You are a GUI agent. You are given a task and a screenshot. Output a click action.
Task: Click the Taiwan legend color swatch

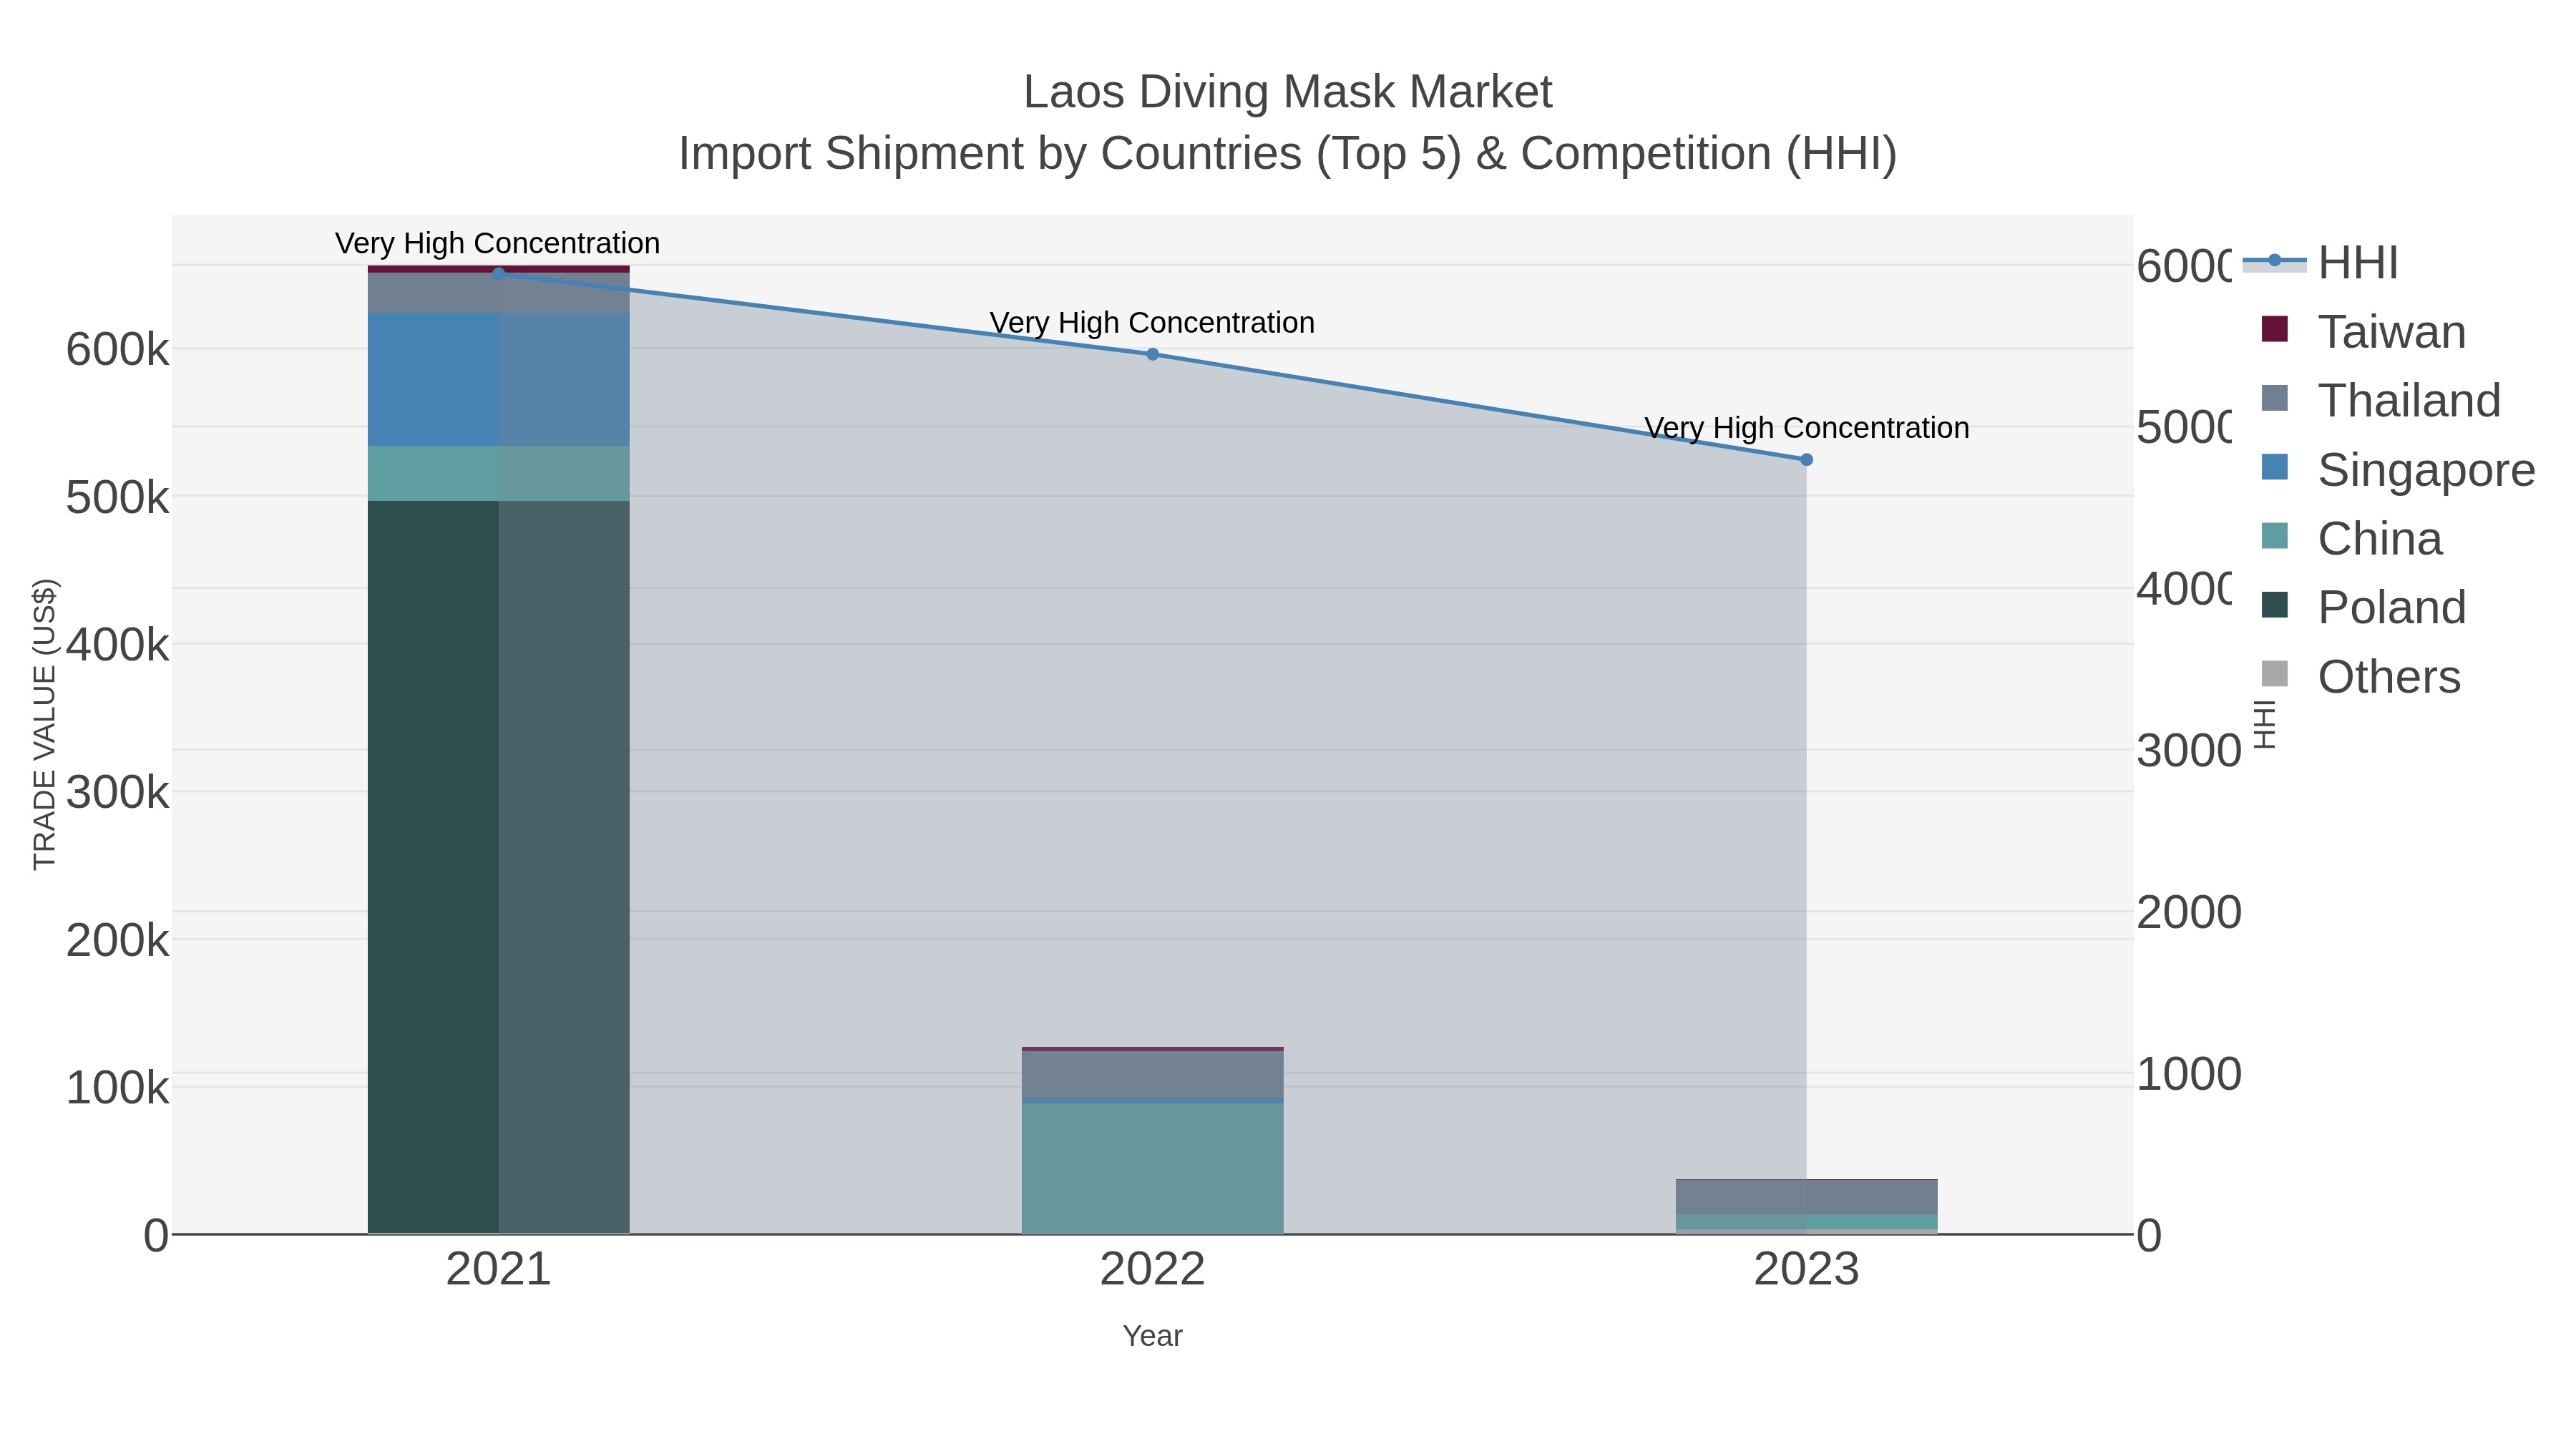(x=2275, y=329)
